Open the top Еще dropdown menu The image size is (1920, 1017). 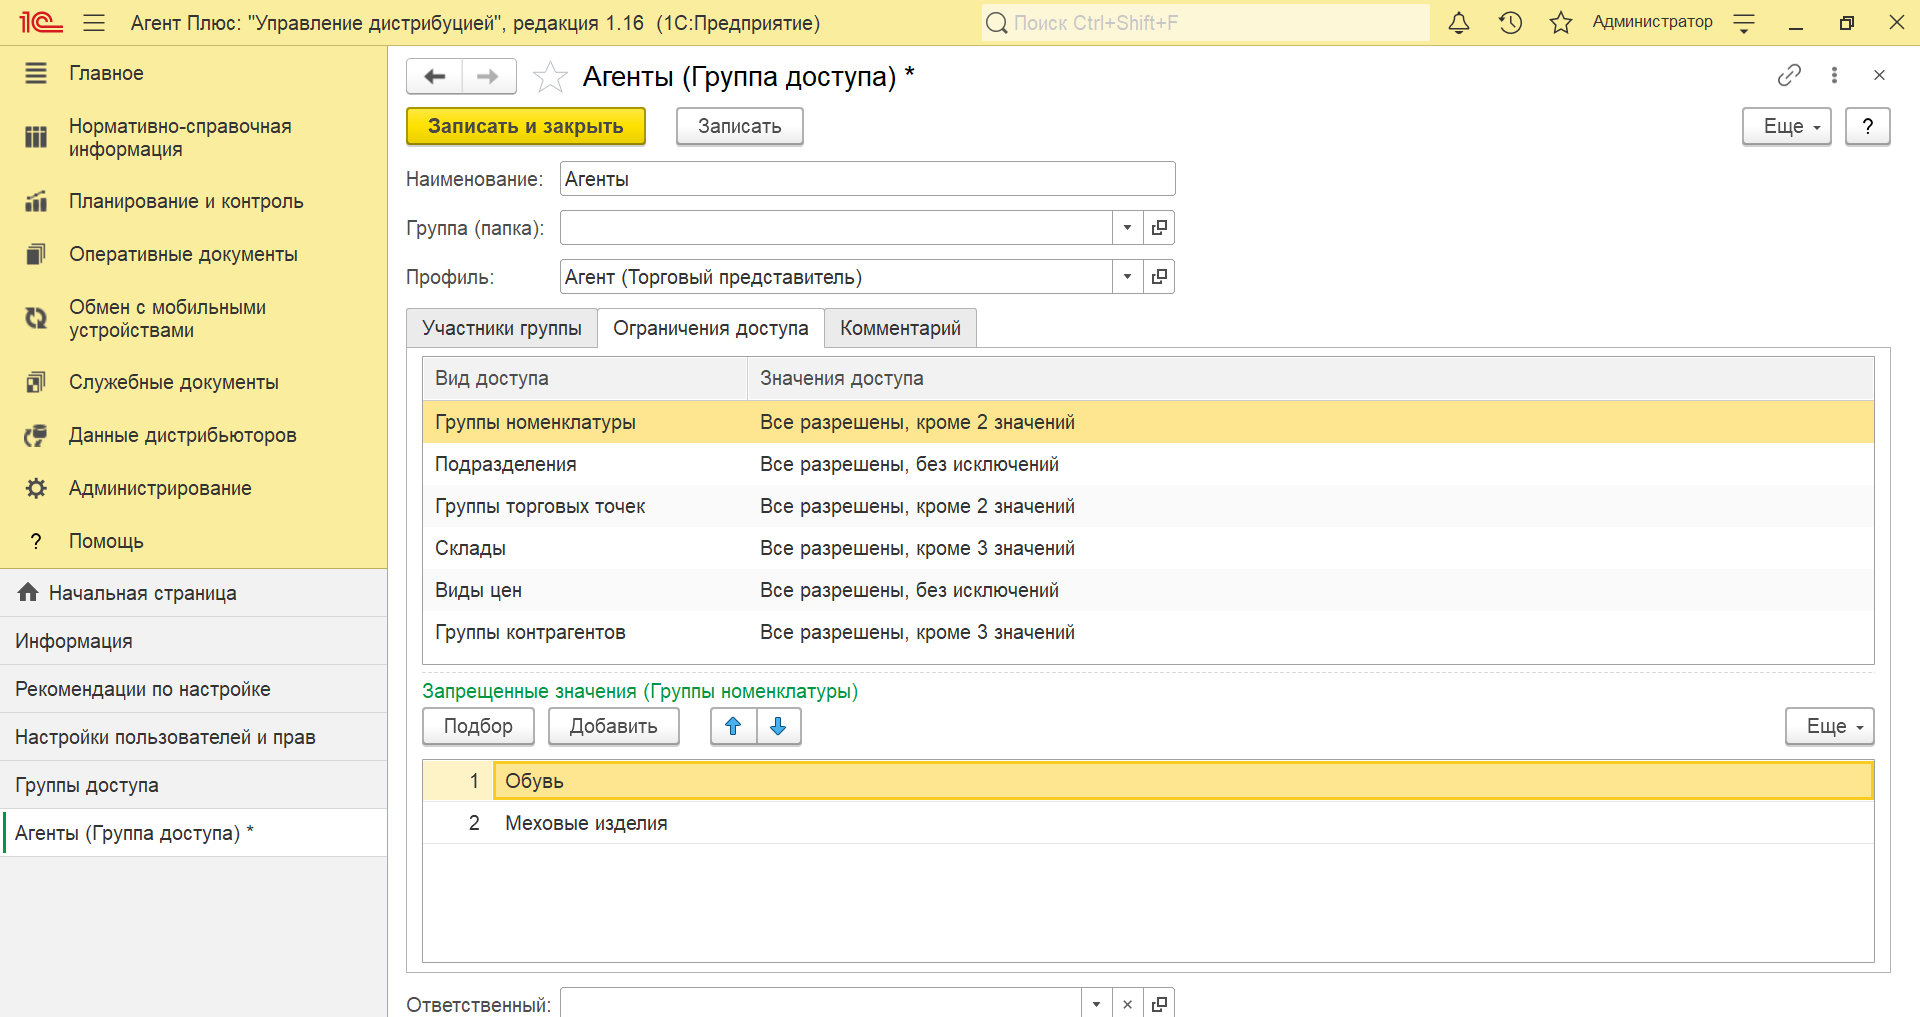click(1787, 126)
